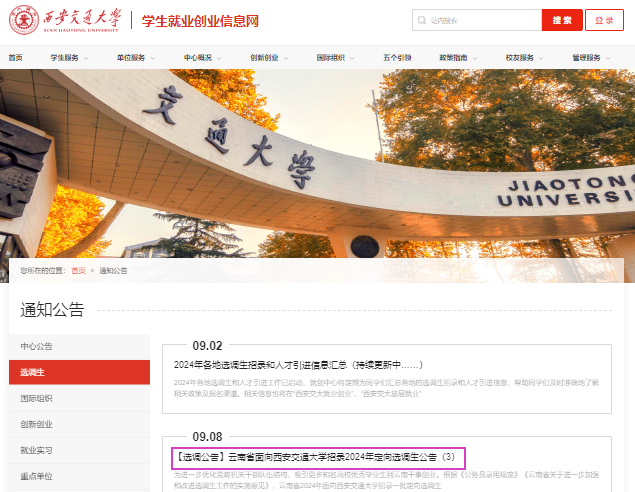Open the 国际组织 navigation dropdown
Screen dimensions: 635x492
[335, 58]
